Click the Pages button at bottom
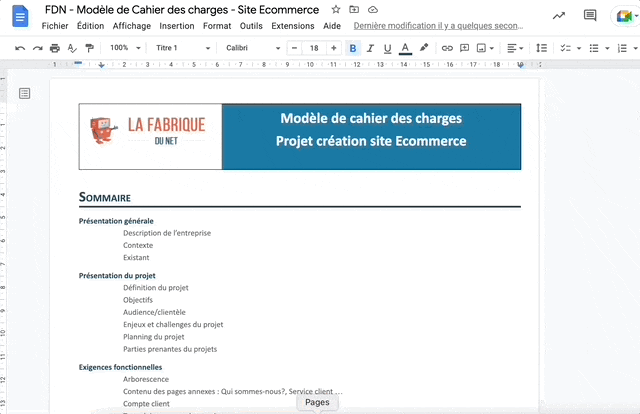640x414 pixels. coord(317,402)
